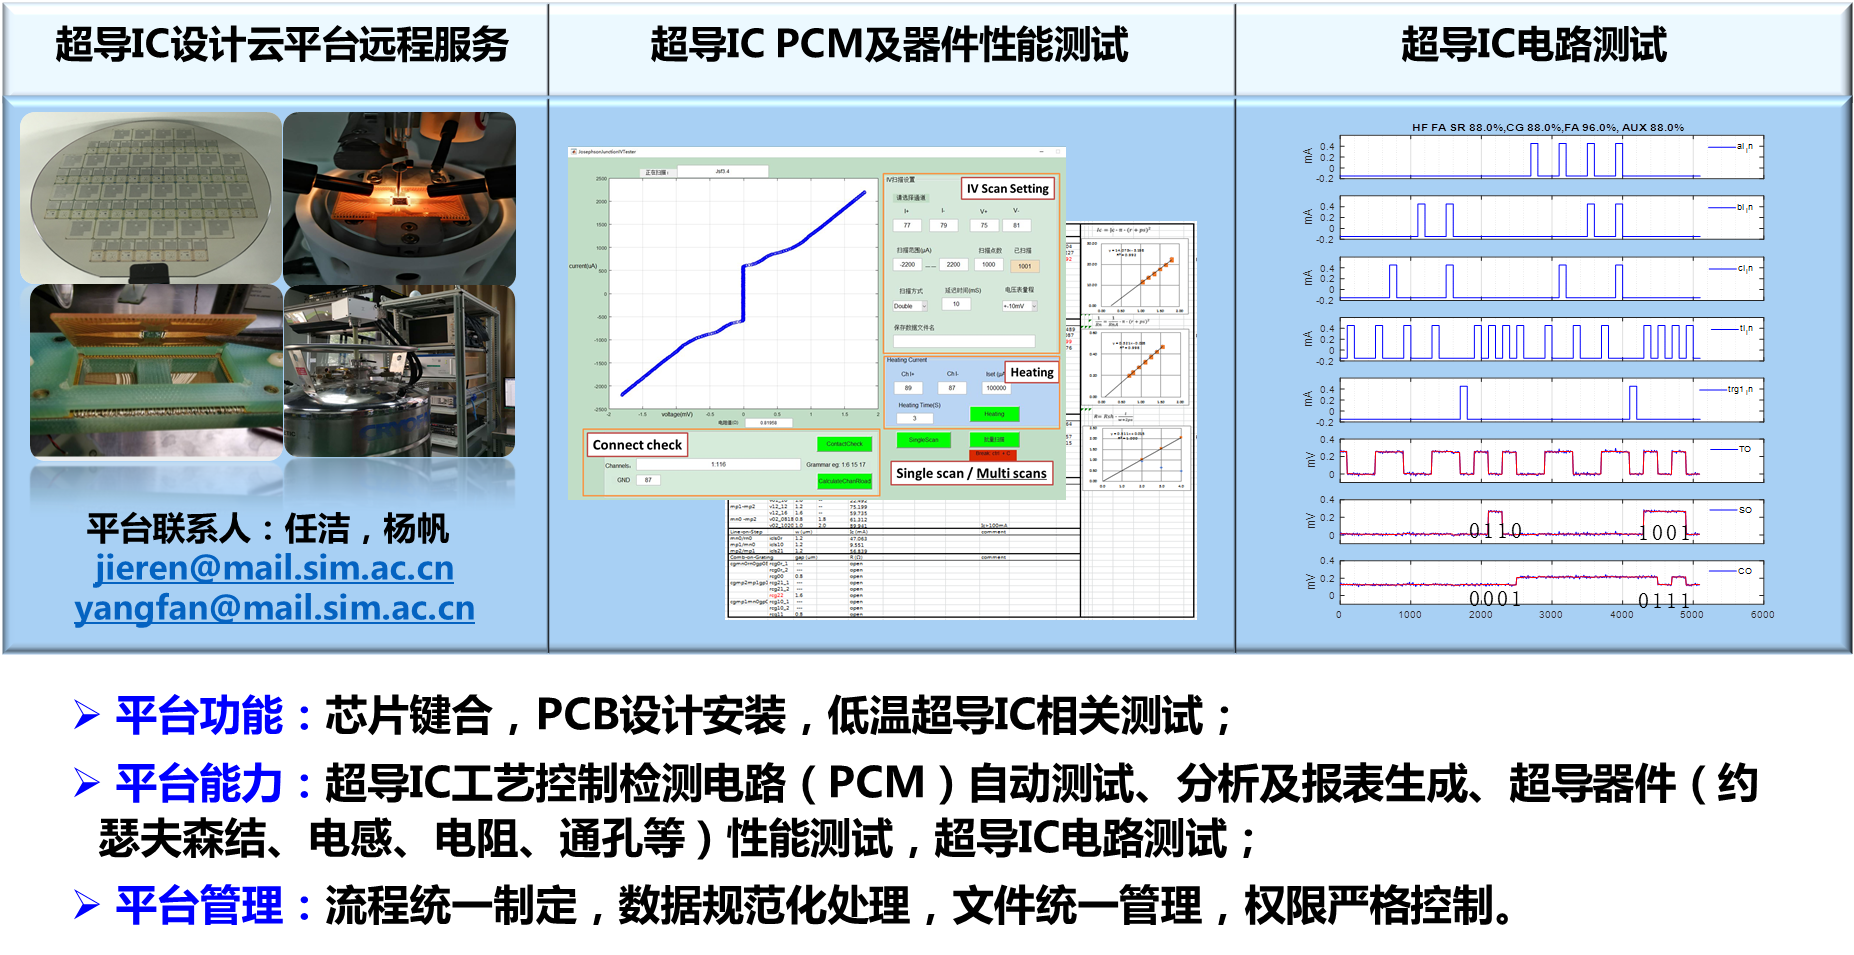
Task: Select the GND input field showing 87
Action: (648, 480)
